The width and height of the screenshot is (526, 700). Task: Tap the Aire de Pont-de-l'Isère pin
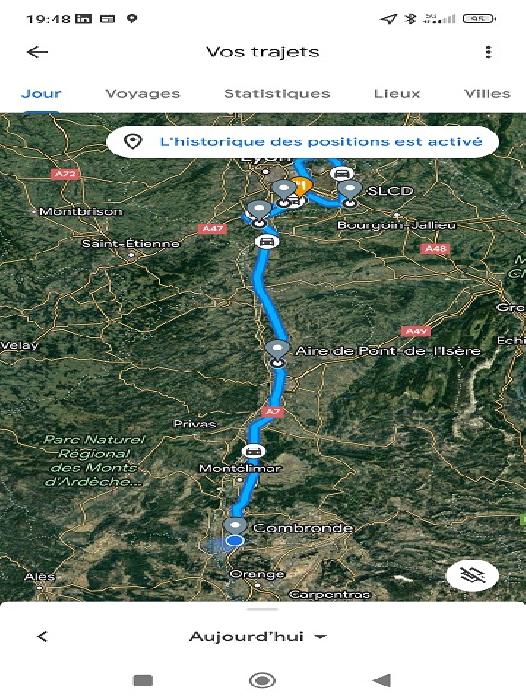tap(277, 350)
